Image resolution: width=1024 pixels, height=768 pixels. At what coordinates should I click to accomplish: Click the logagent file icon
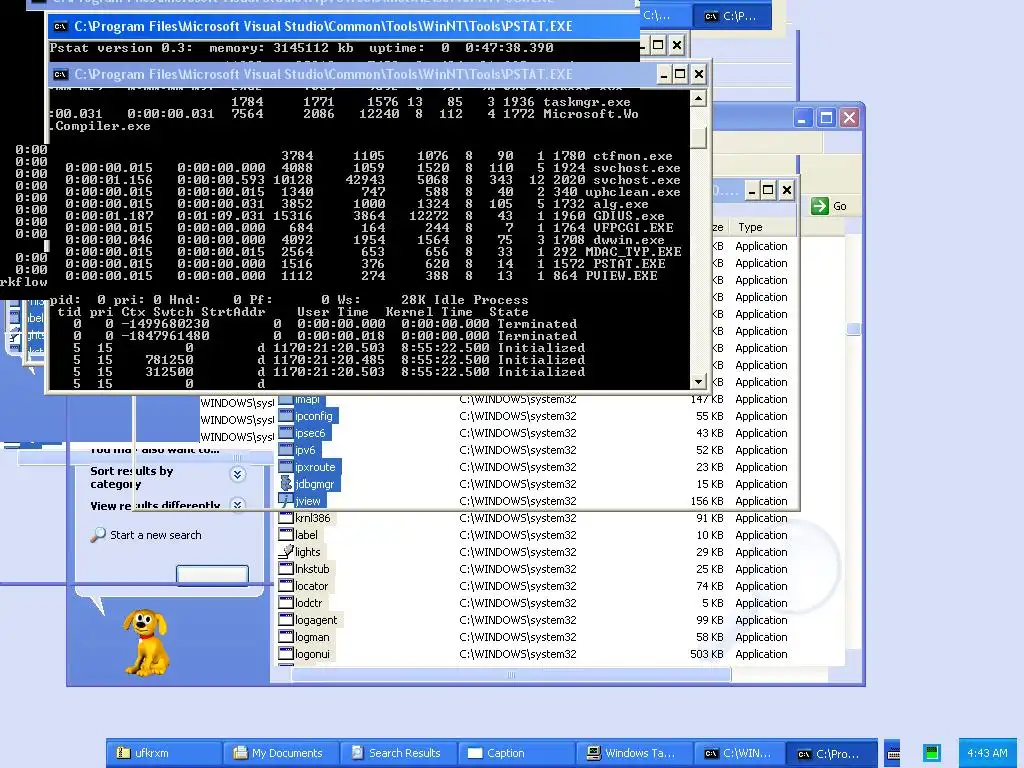coord(285,620)
